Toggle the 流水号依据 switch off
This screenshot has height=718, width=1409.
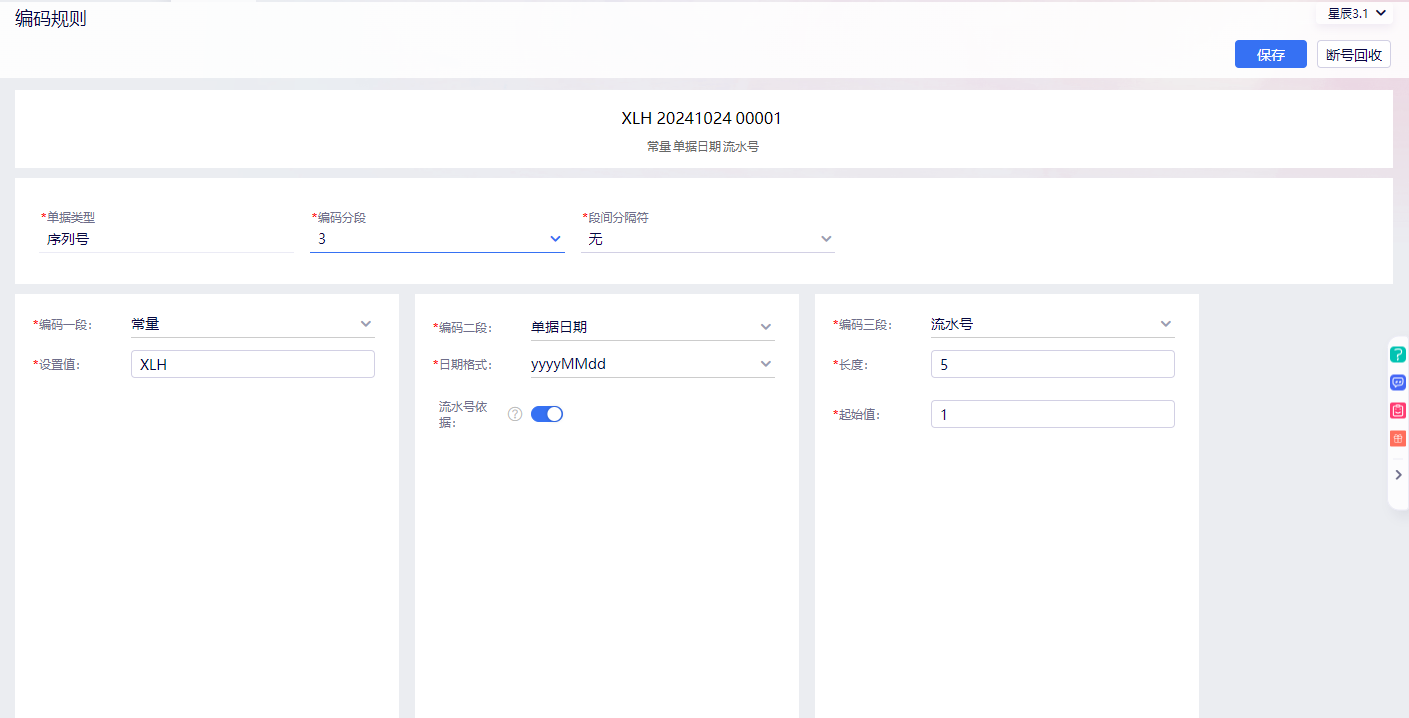click(547, 414)
